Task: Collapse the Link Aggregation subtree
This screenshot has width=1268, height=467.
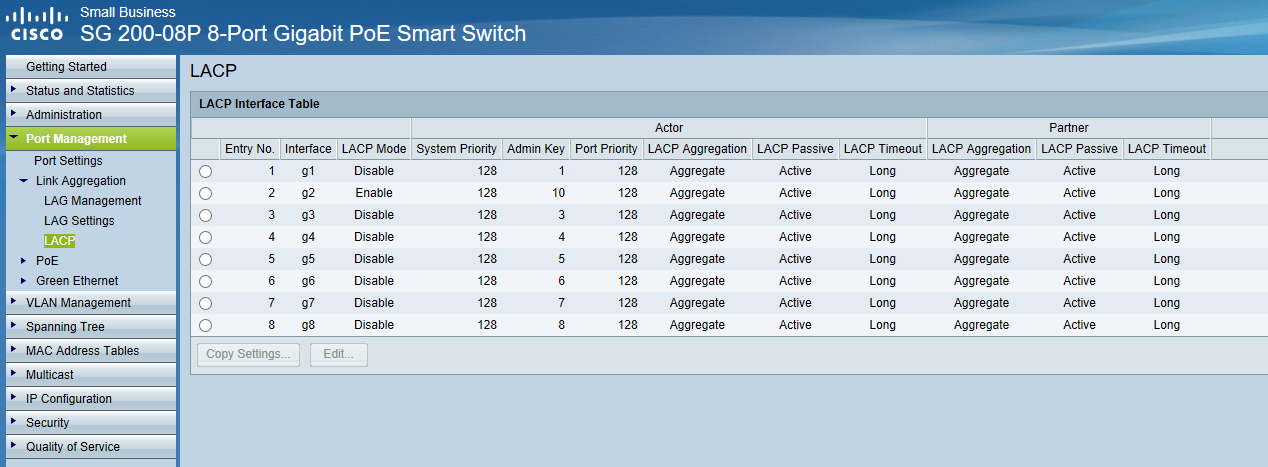Action: coord(24,181)
